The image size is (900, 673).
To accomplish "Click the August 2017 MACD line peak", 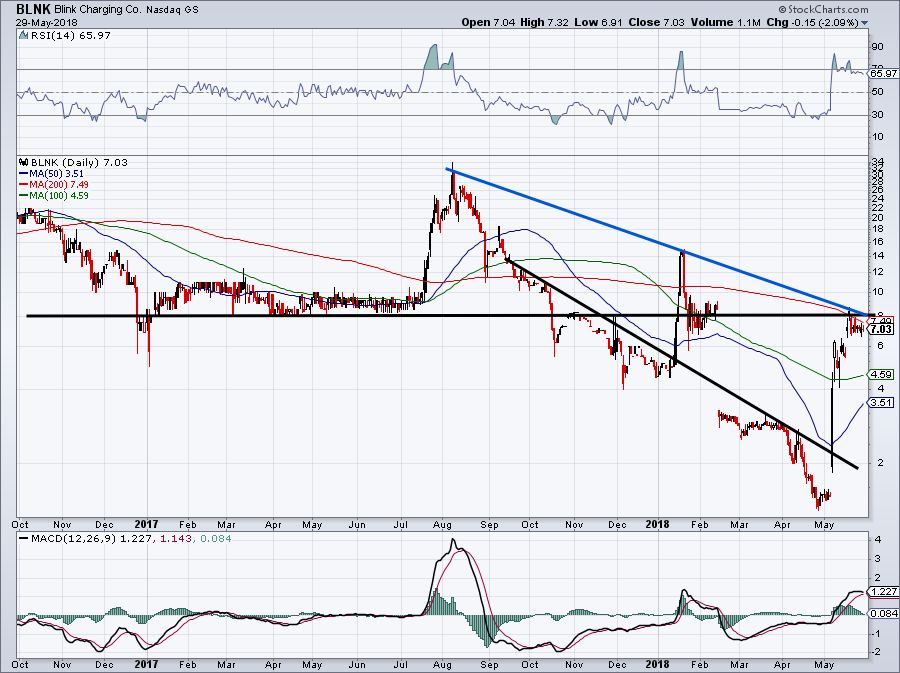I will click(453, 540).
